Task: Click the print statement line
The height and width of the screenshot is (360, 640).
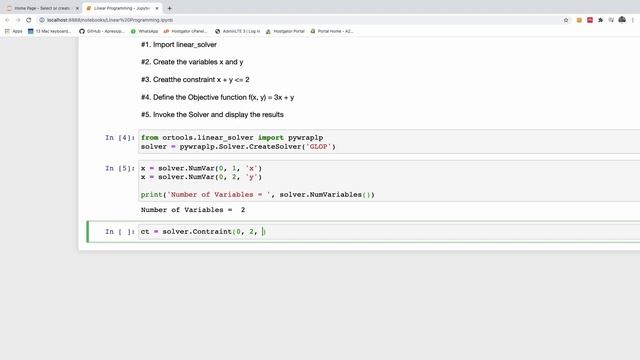Action: pos(258,195)
